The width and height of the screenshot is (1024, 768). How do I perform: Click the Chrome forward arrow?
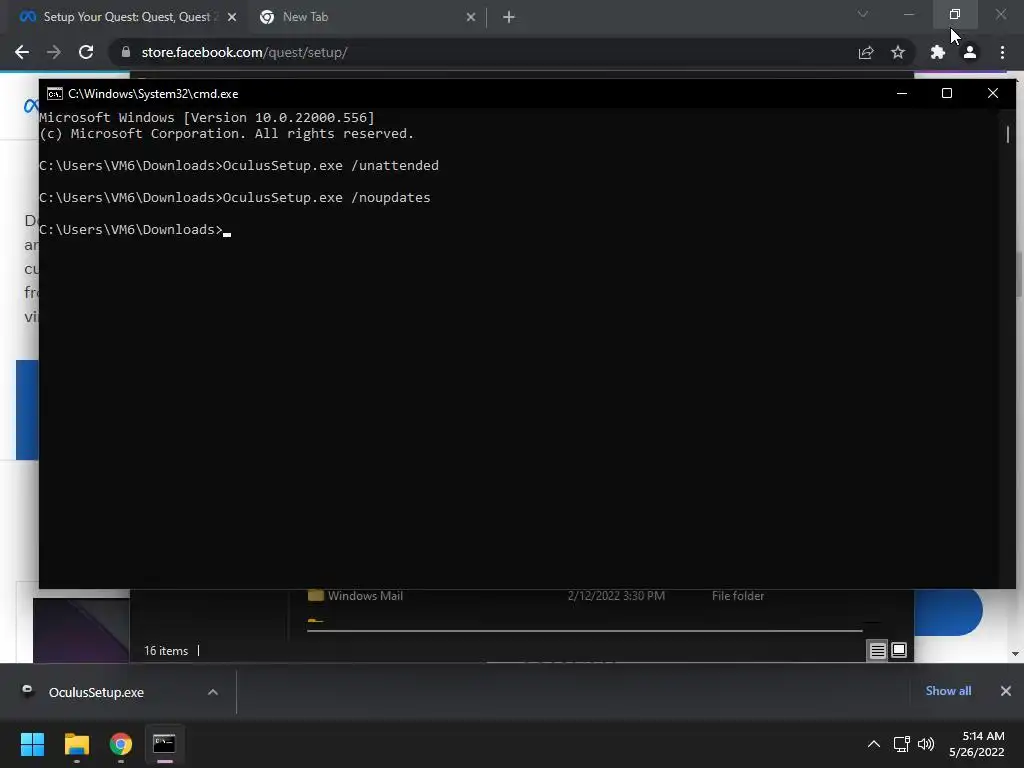tap(54, 52)
